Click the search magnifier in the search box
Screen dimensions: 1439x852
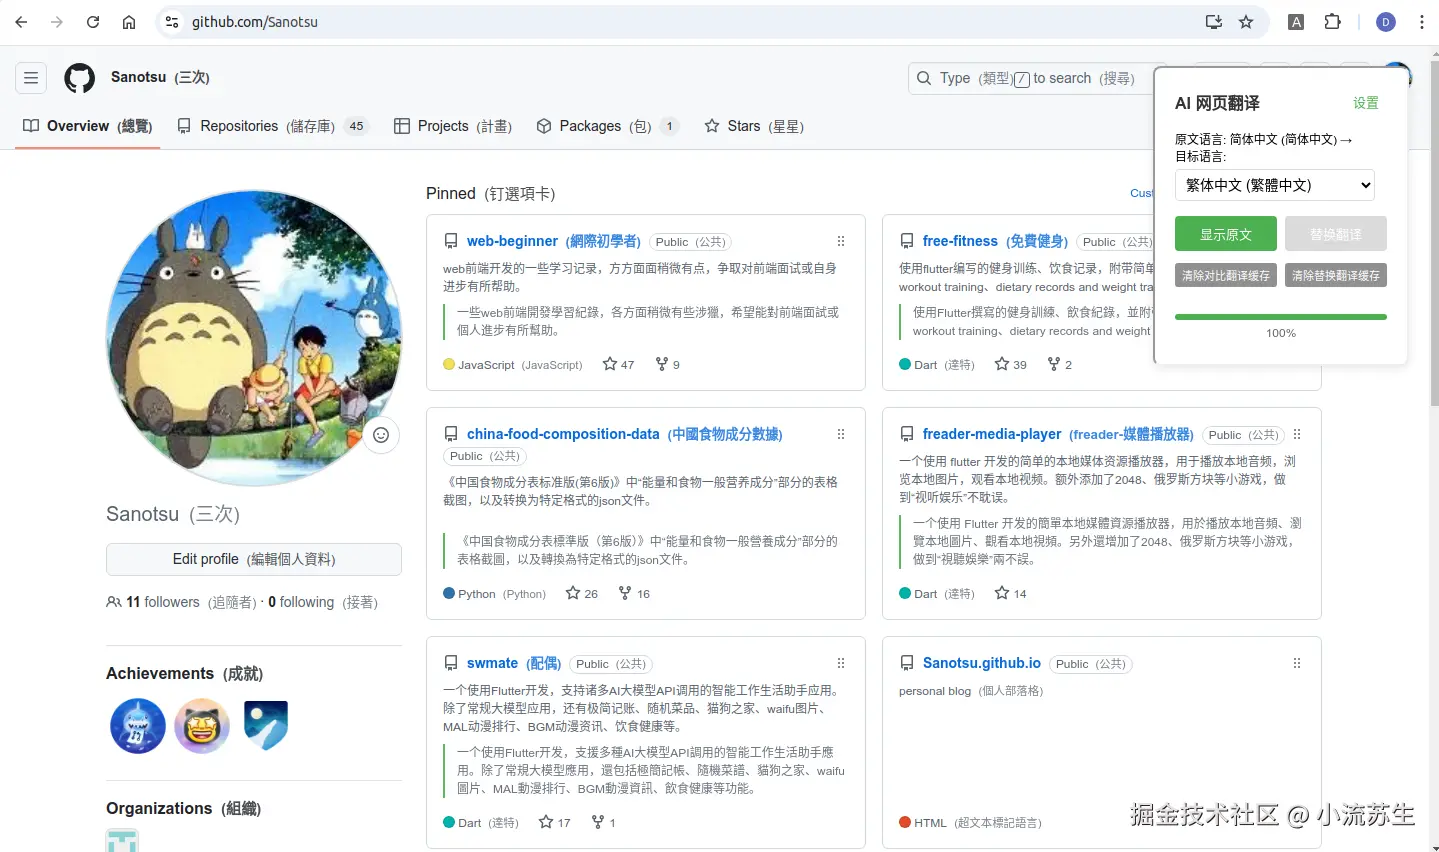pos(922,78)
